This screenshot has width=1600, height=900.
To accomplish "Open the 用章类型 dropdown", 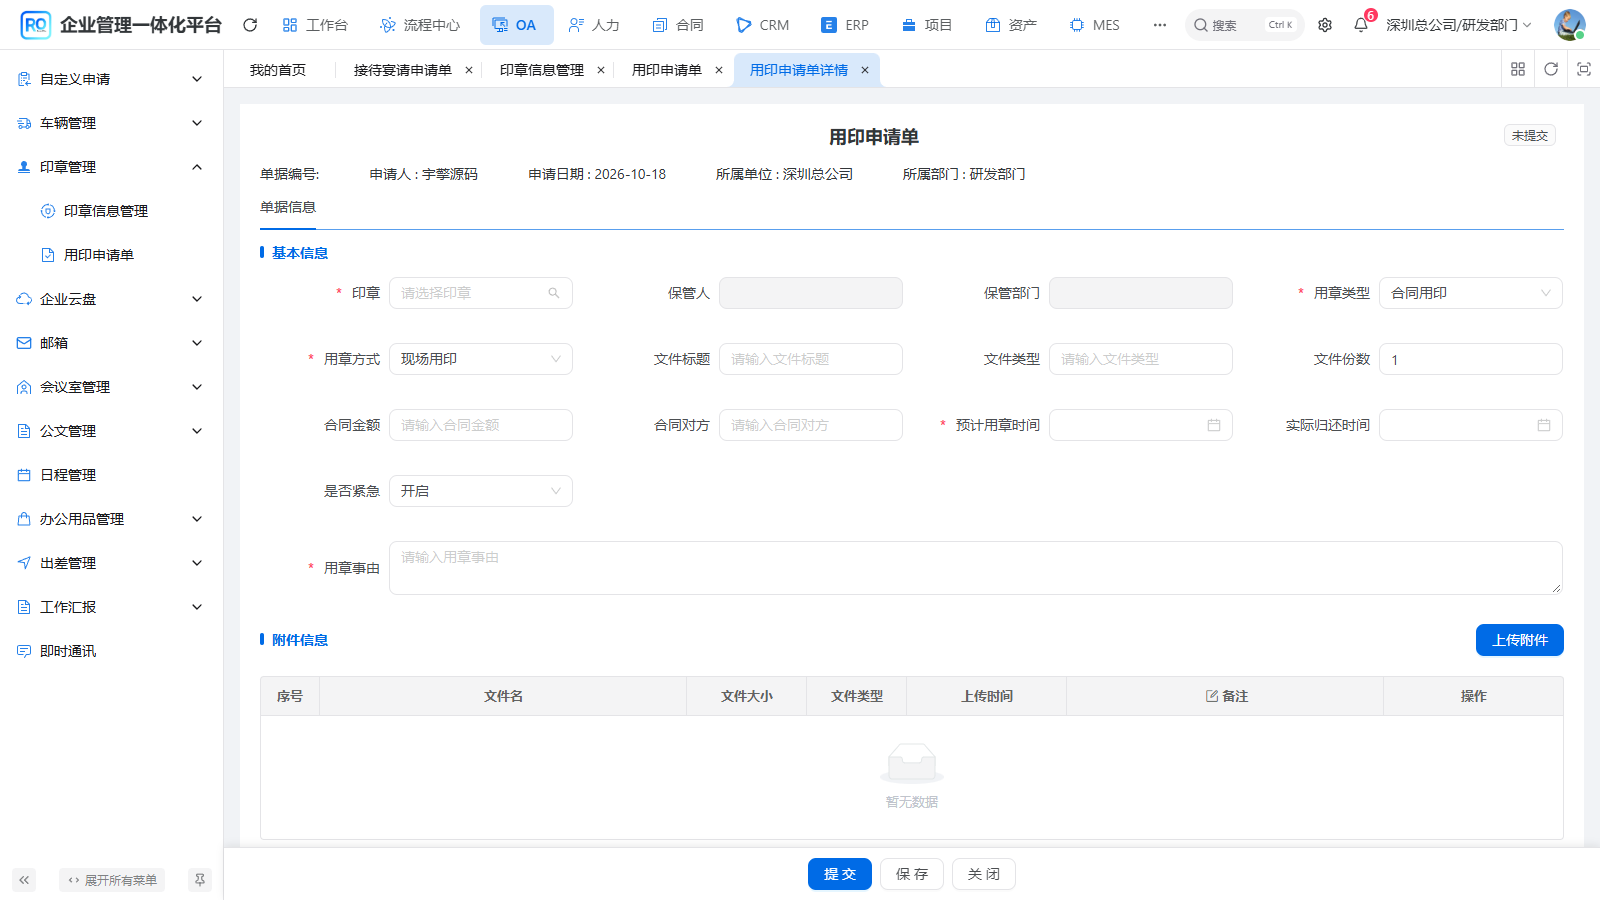I will pos(1471,293).
